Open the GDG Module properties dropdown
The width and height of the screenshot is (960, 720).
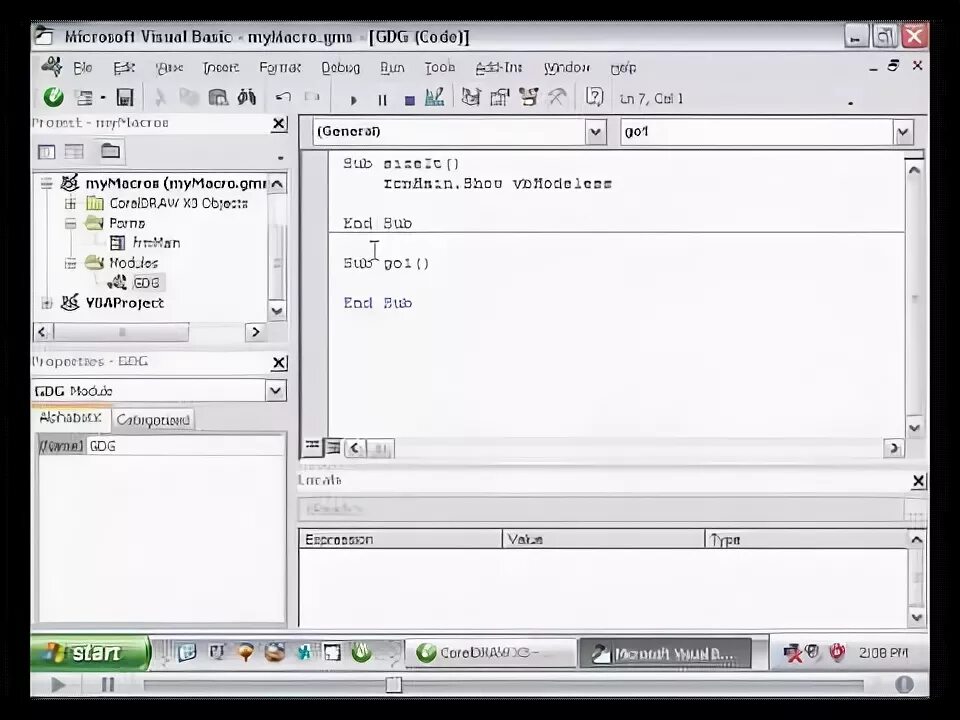pos(276,391)
